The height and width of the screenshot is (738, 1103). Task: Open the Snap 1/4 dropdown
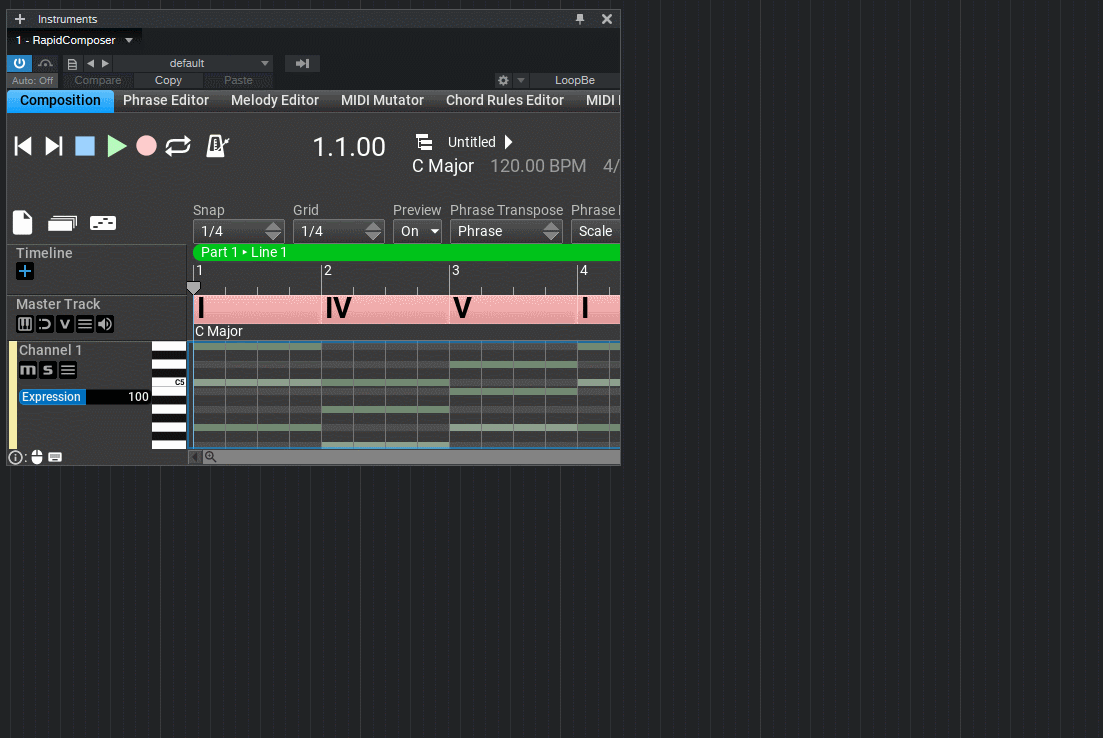pyautogui.click(x=238, y=231)
